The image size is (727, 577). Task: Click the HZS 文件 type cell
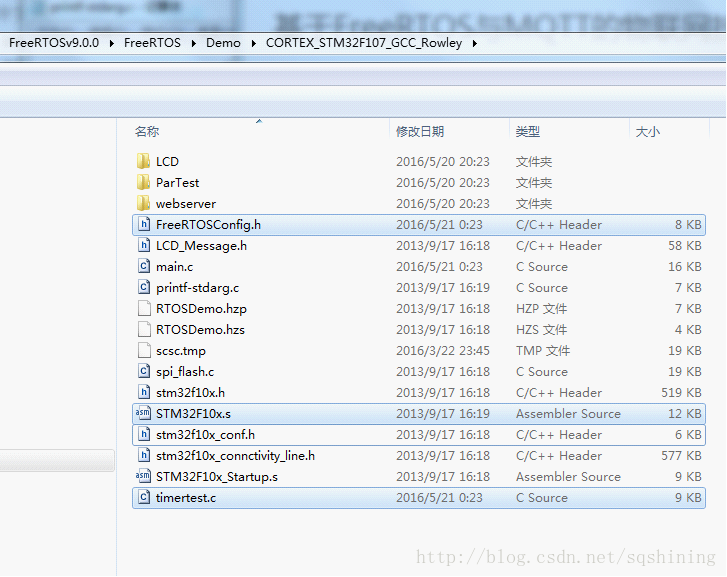point(542,329)
